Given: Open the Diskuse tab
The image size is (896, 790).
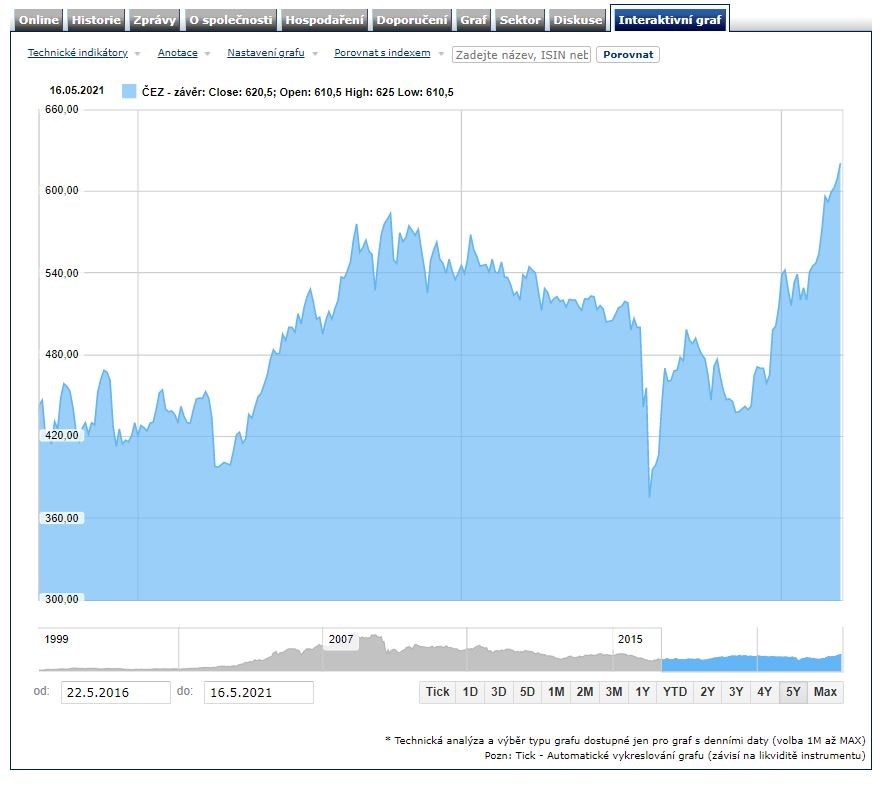Looking at the screenshot, I should point(578,20).
